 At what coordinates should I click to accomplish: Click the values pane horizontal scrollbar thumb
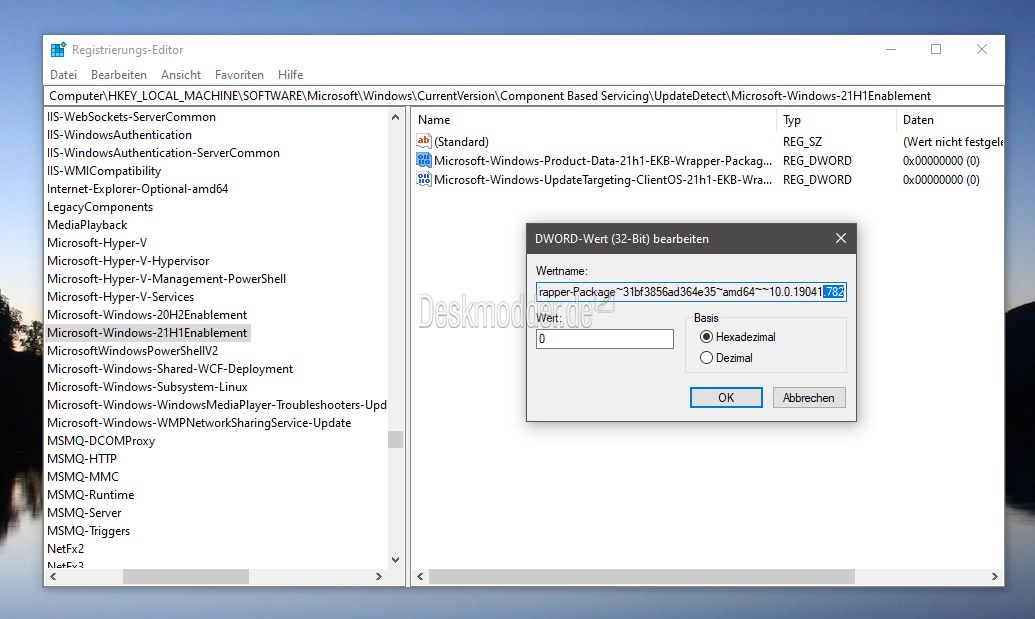click(642, 577)
